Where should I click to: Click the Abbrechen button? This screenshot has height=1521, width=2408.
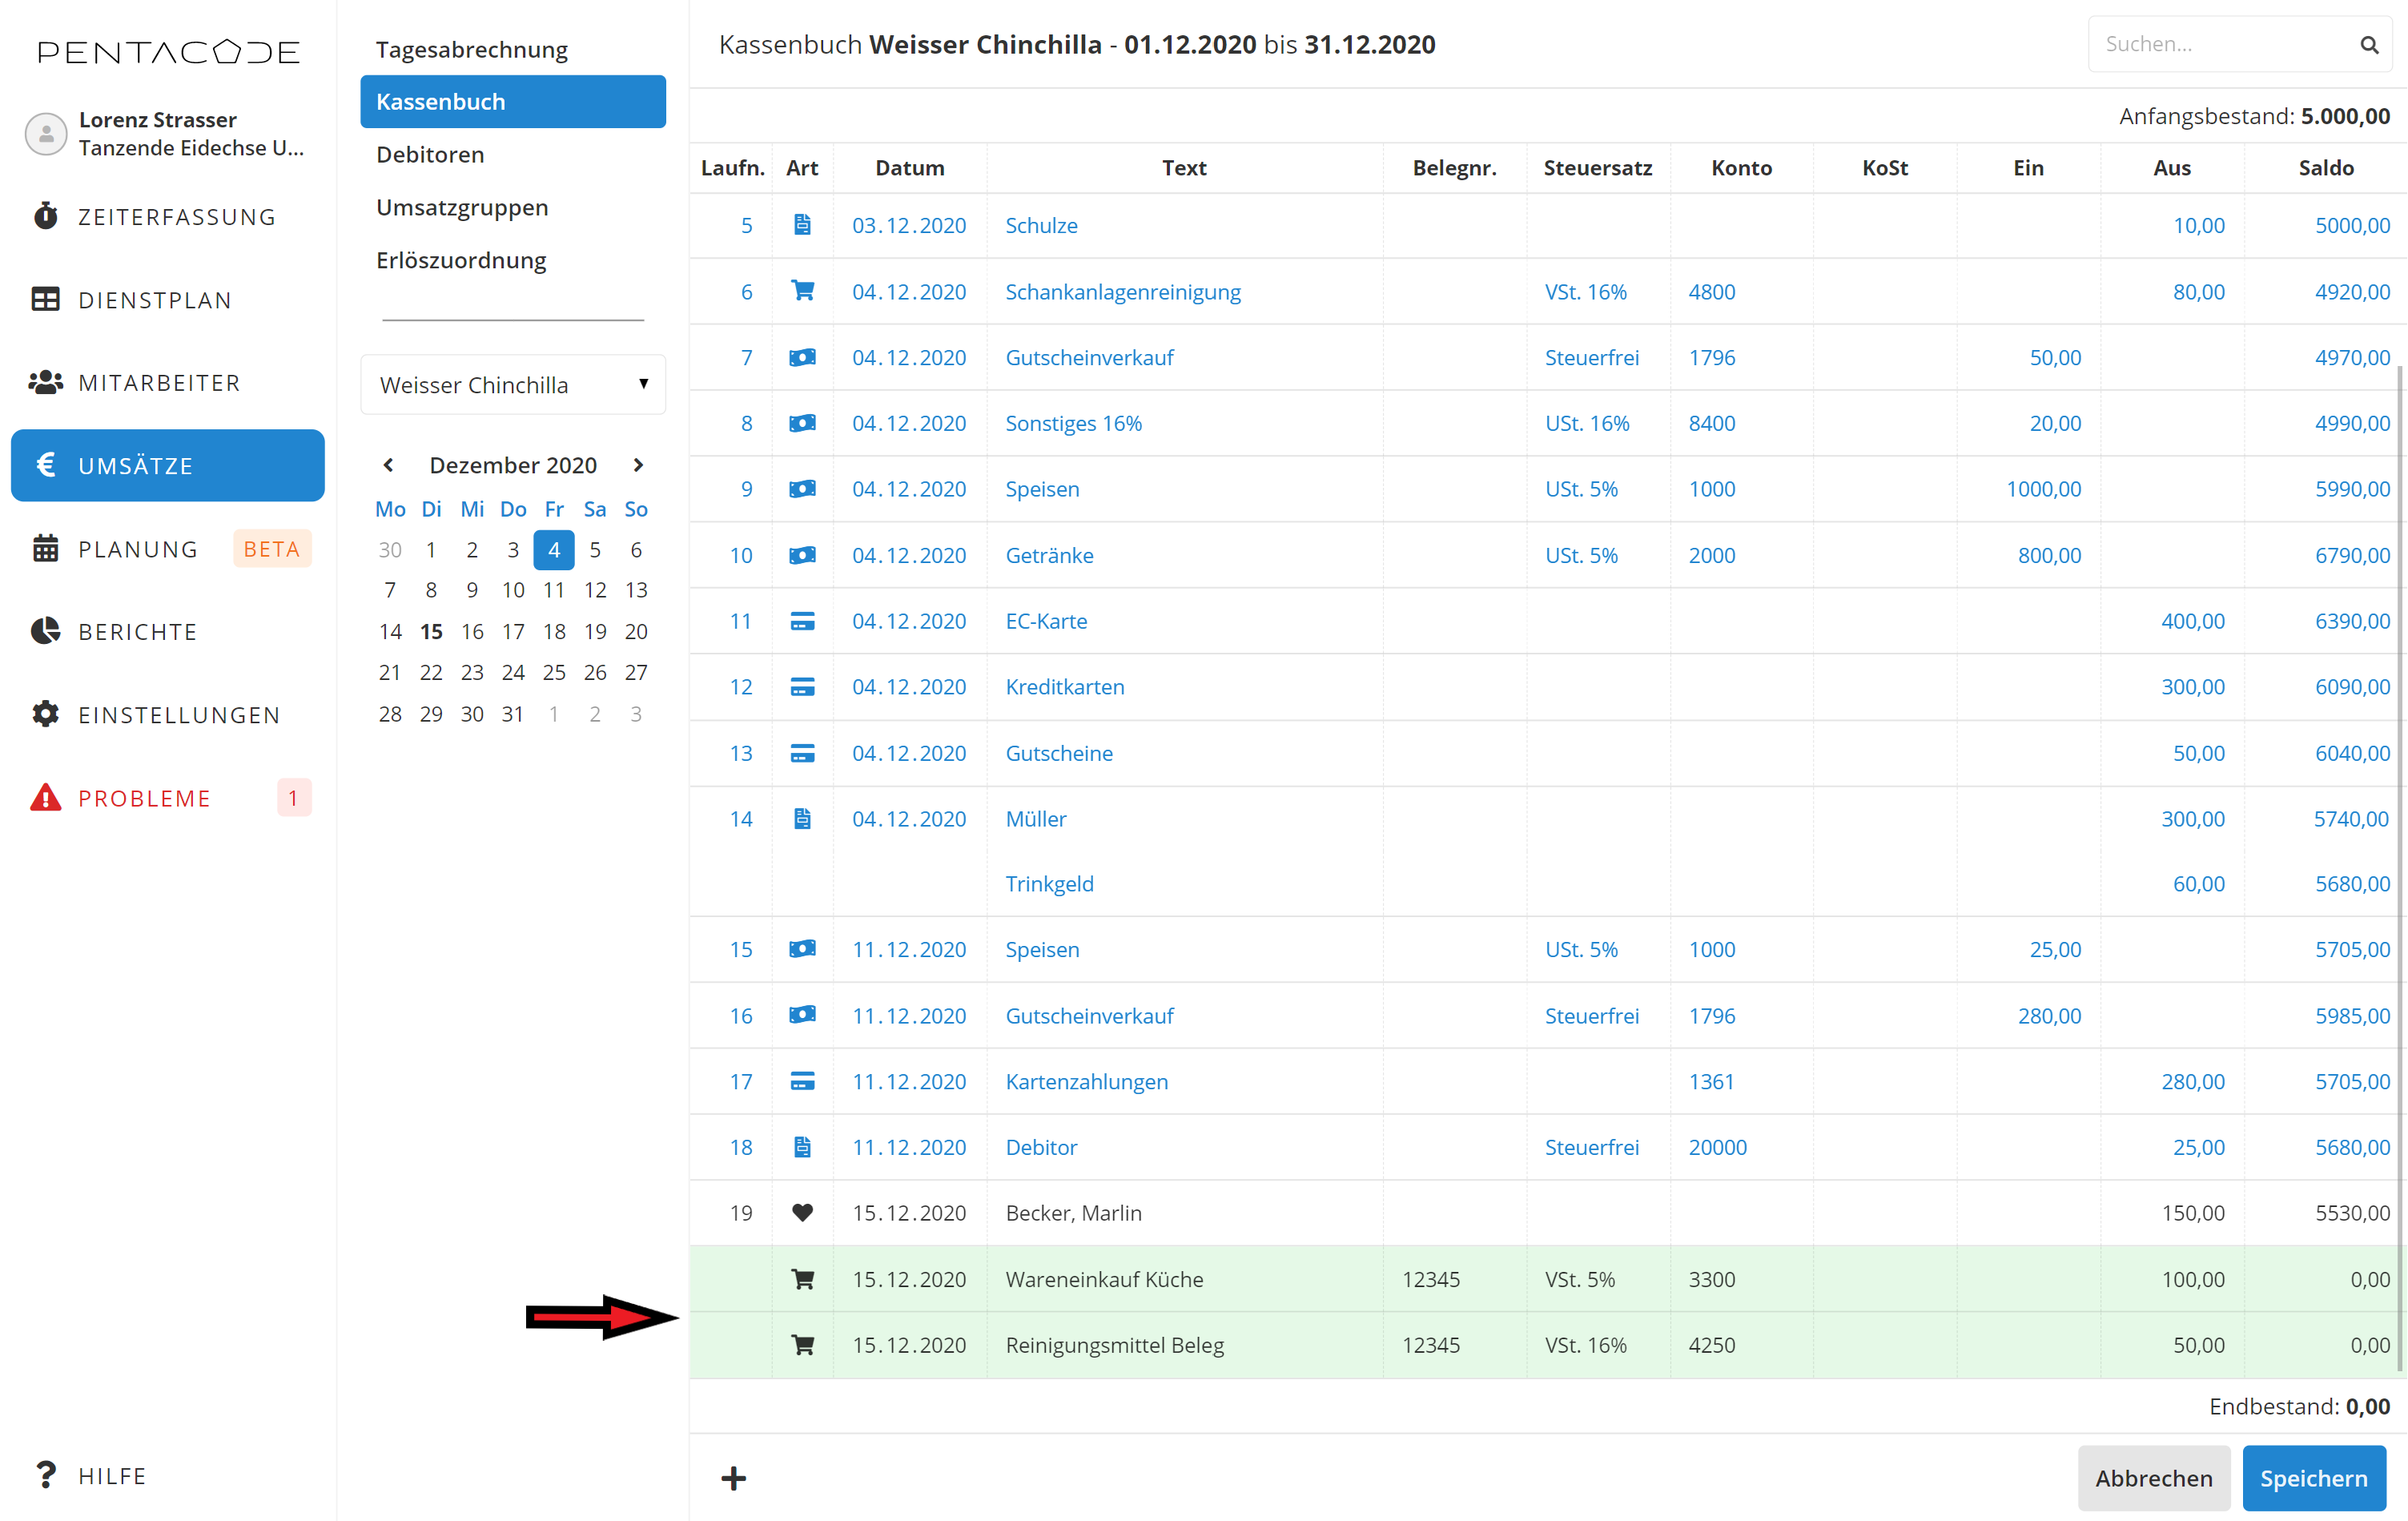2153,1477
